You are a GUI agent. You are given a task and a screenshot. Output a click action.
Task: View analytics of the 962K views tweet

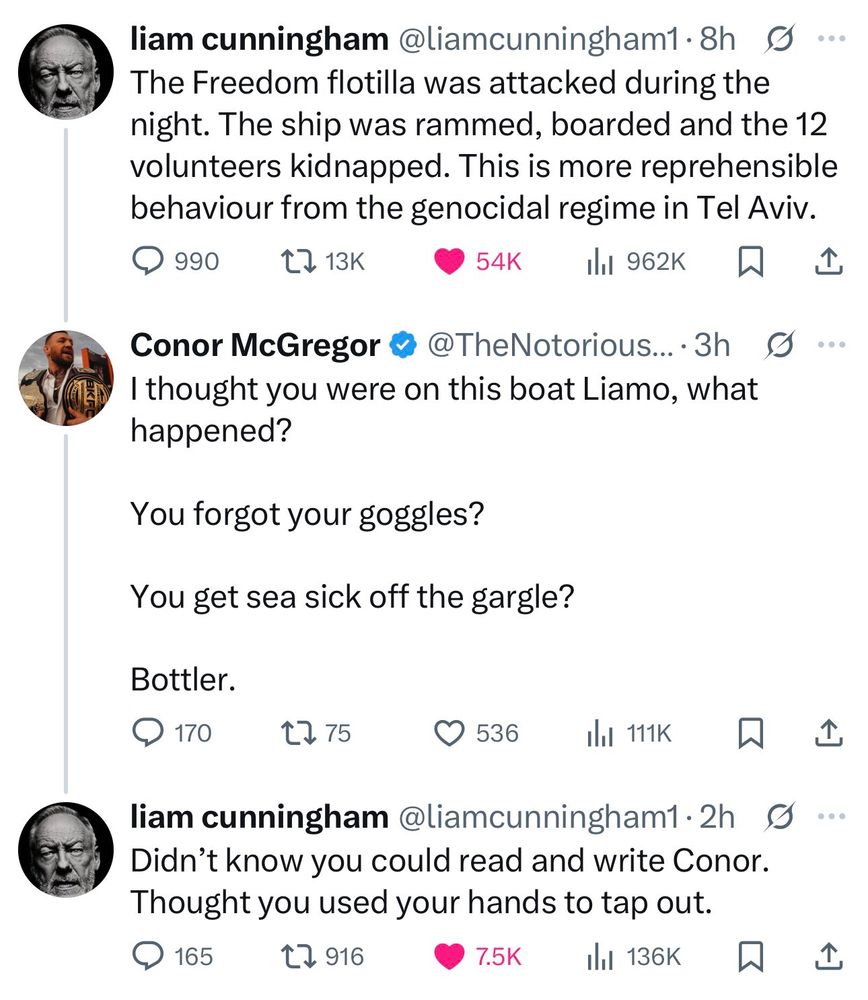[599, 261]
